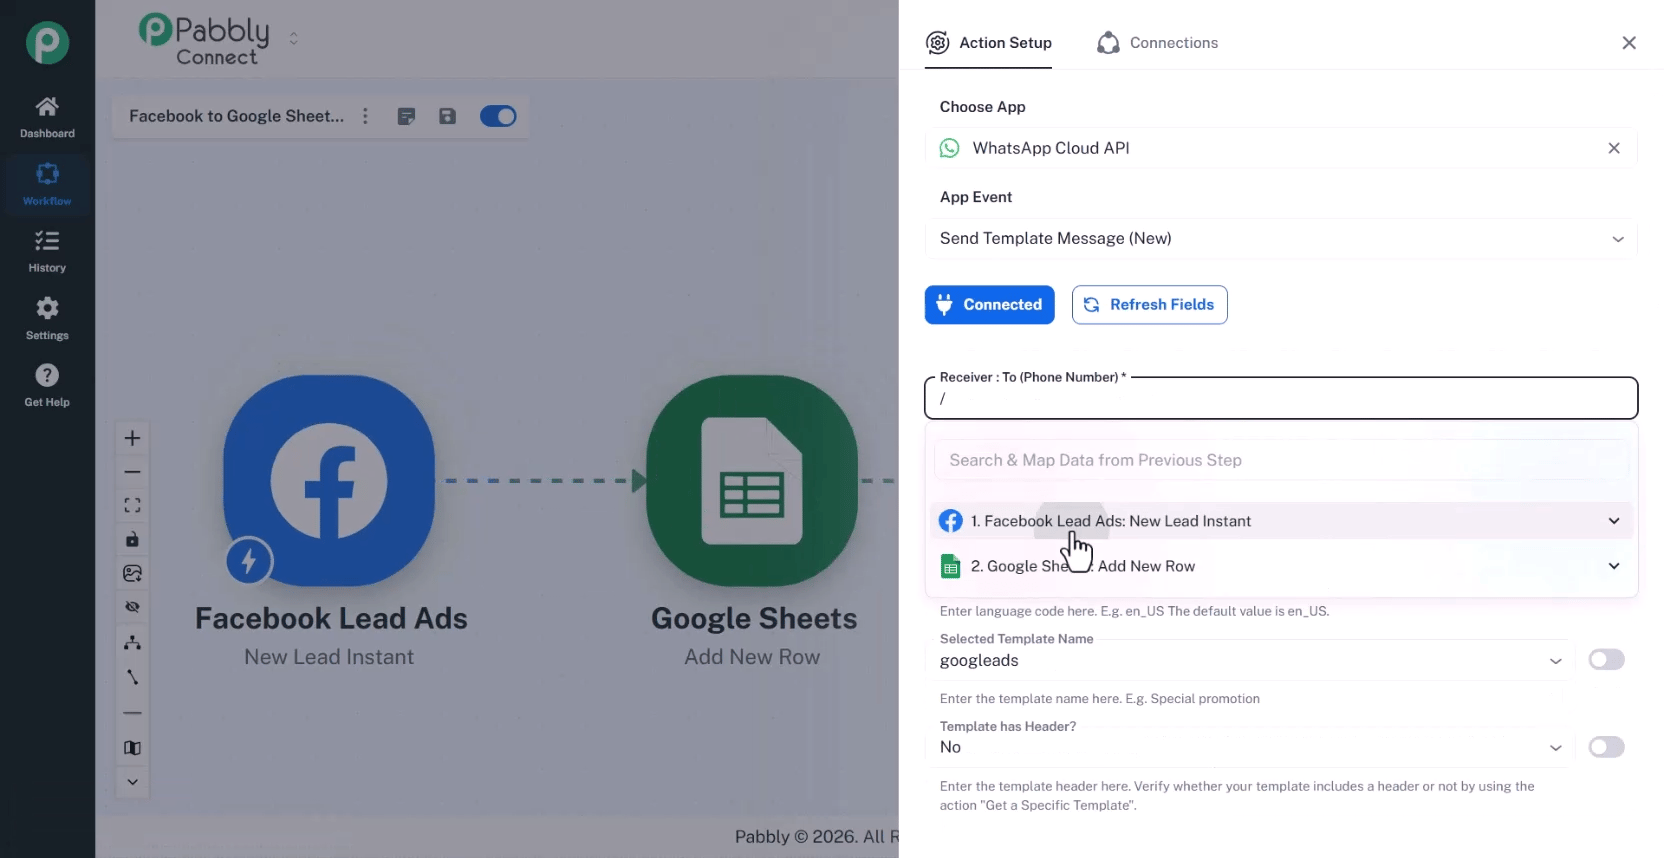Click the tree layout icon in canvas toolbar
The height and width of the screenshot is (858, 1664).
click(x=132, y=642)
